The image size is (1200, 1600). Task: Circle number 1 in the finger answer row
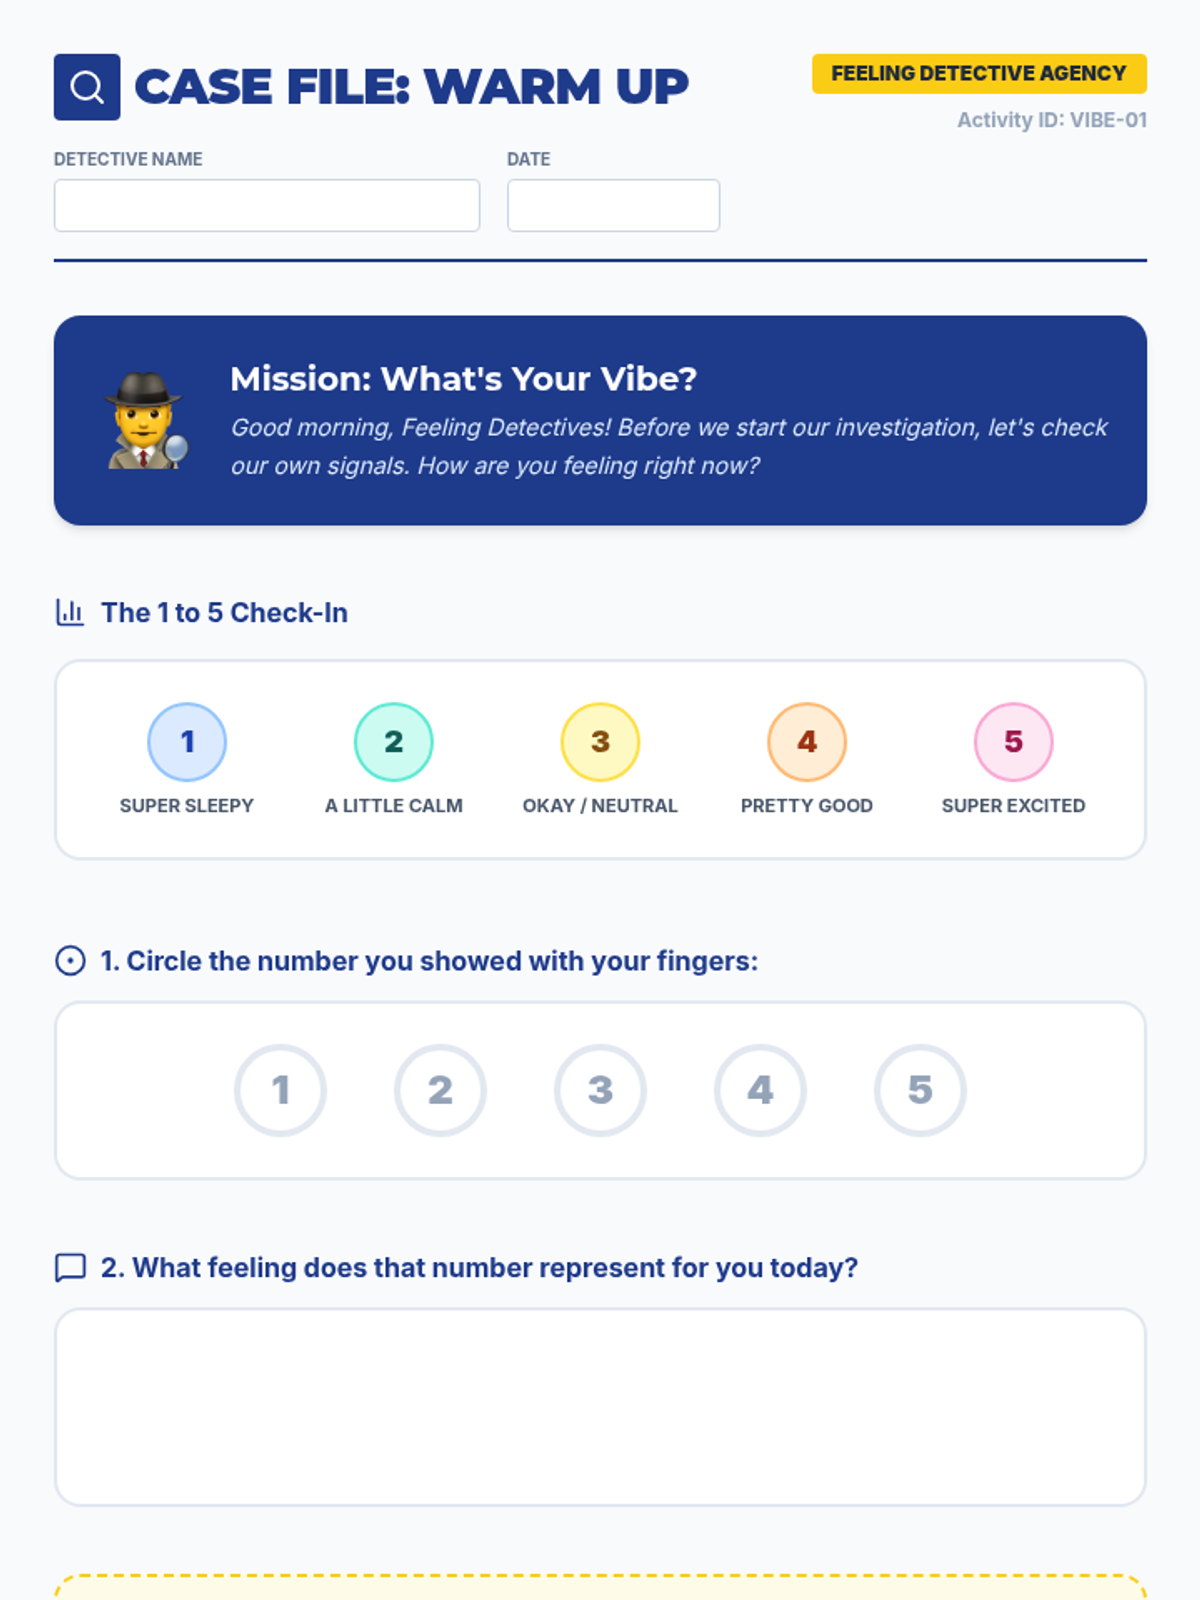(x=281, y=1090)
